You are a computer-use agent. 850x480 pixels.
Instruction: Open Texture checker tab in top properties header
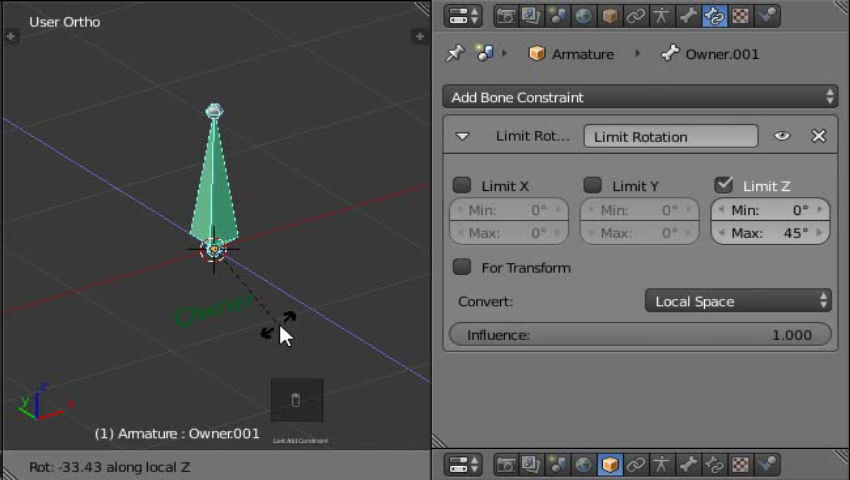(x=740, y=16)
